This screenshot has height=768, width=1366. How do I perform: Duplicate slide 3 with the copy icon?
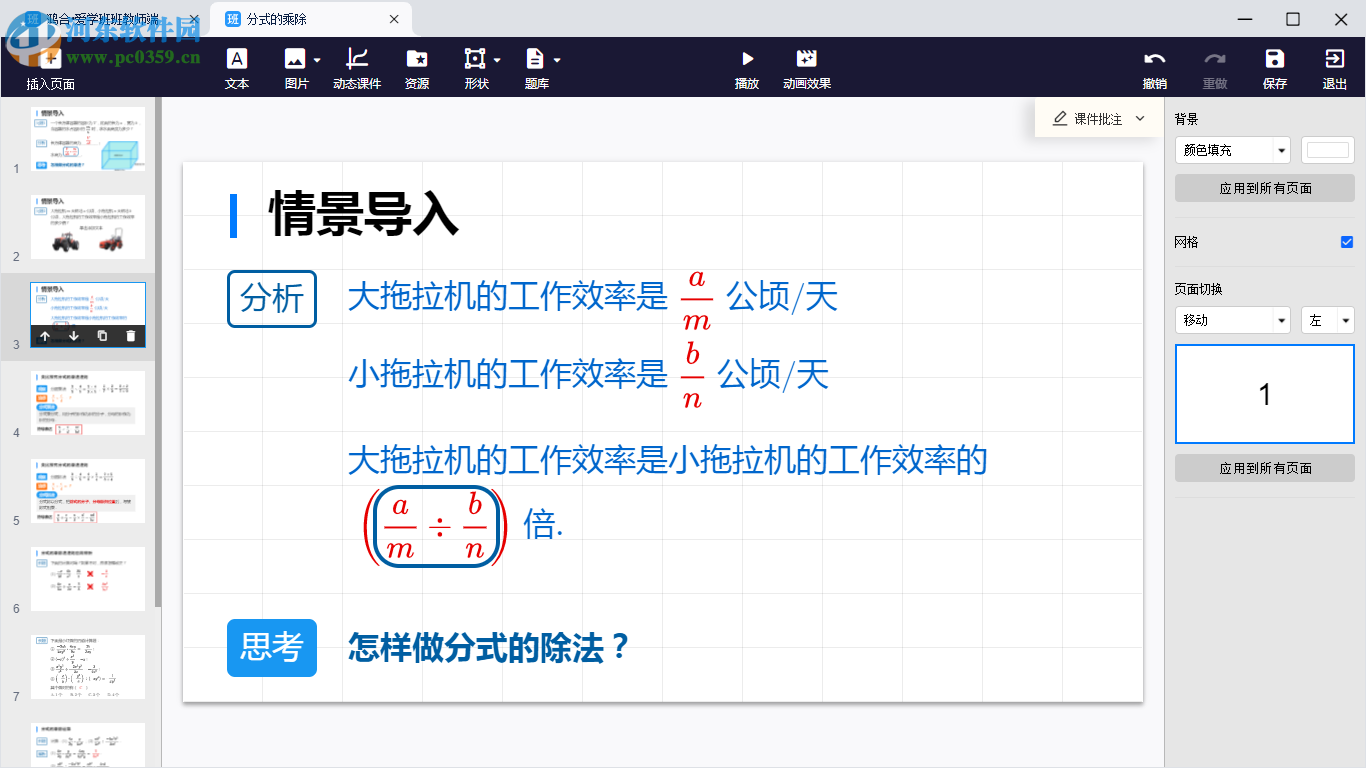tap(101, 337)
